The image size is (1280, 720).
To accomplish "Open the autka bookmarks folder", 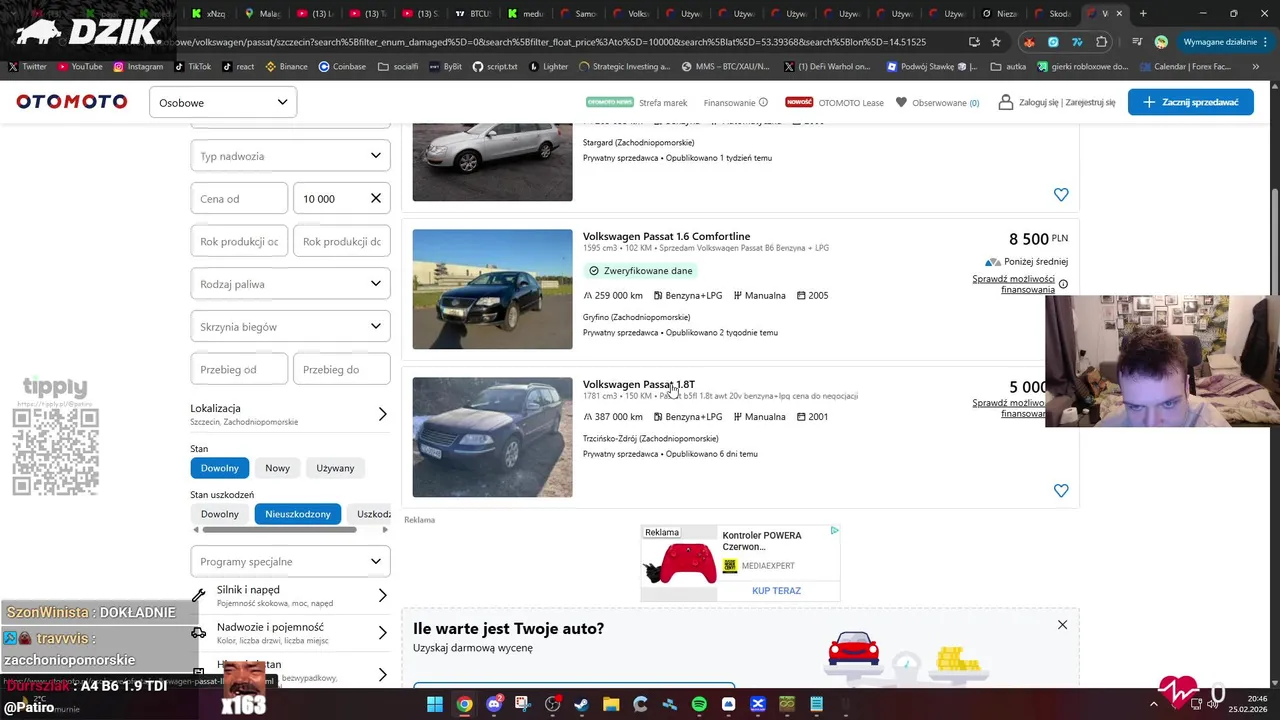I will click(1008, 67).
